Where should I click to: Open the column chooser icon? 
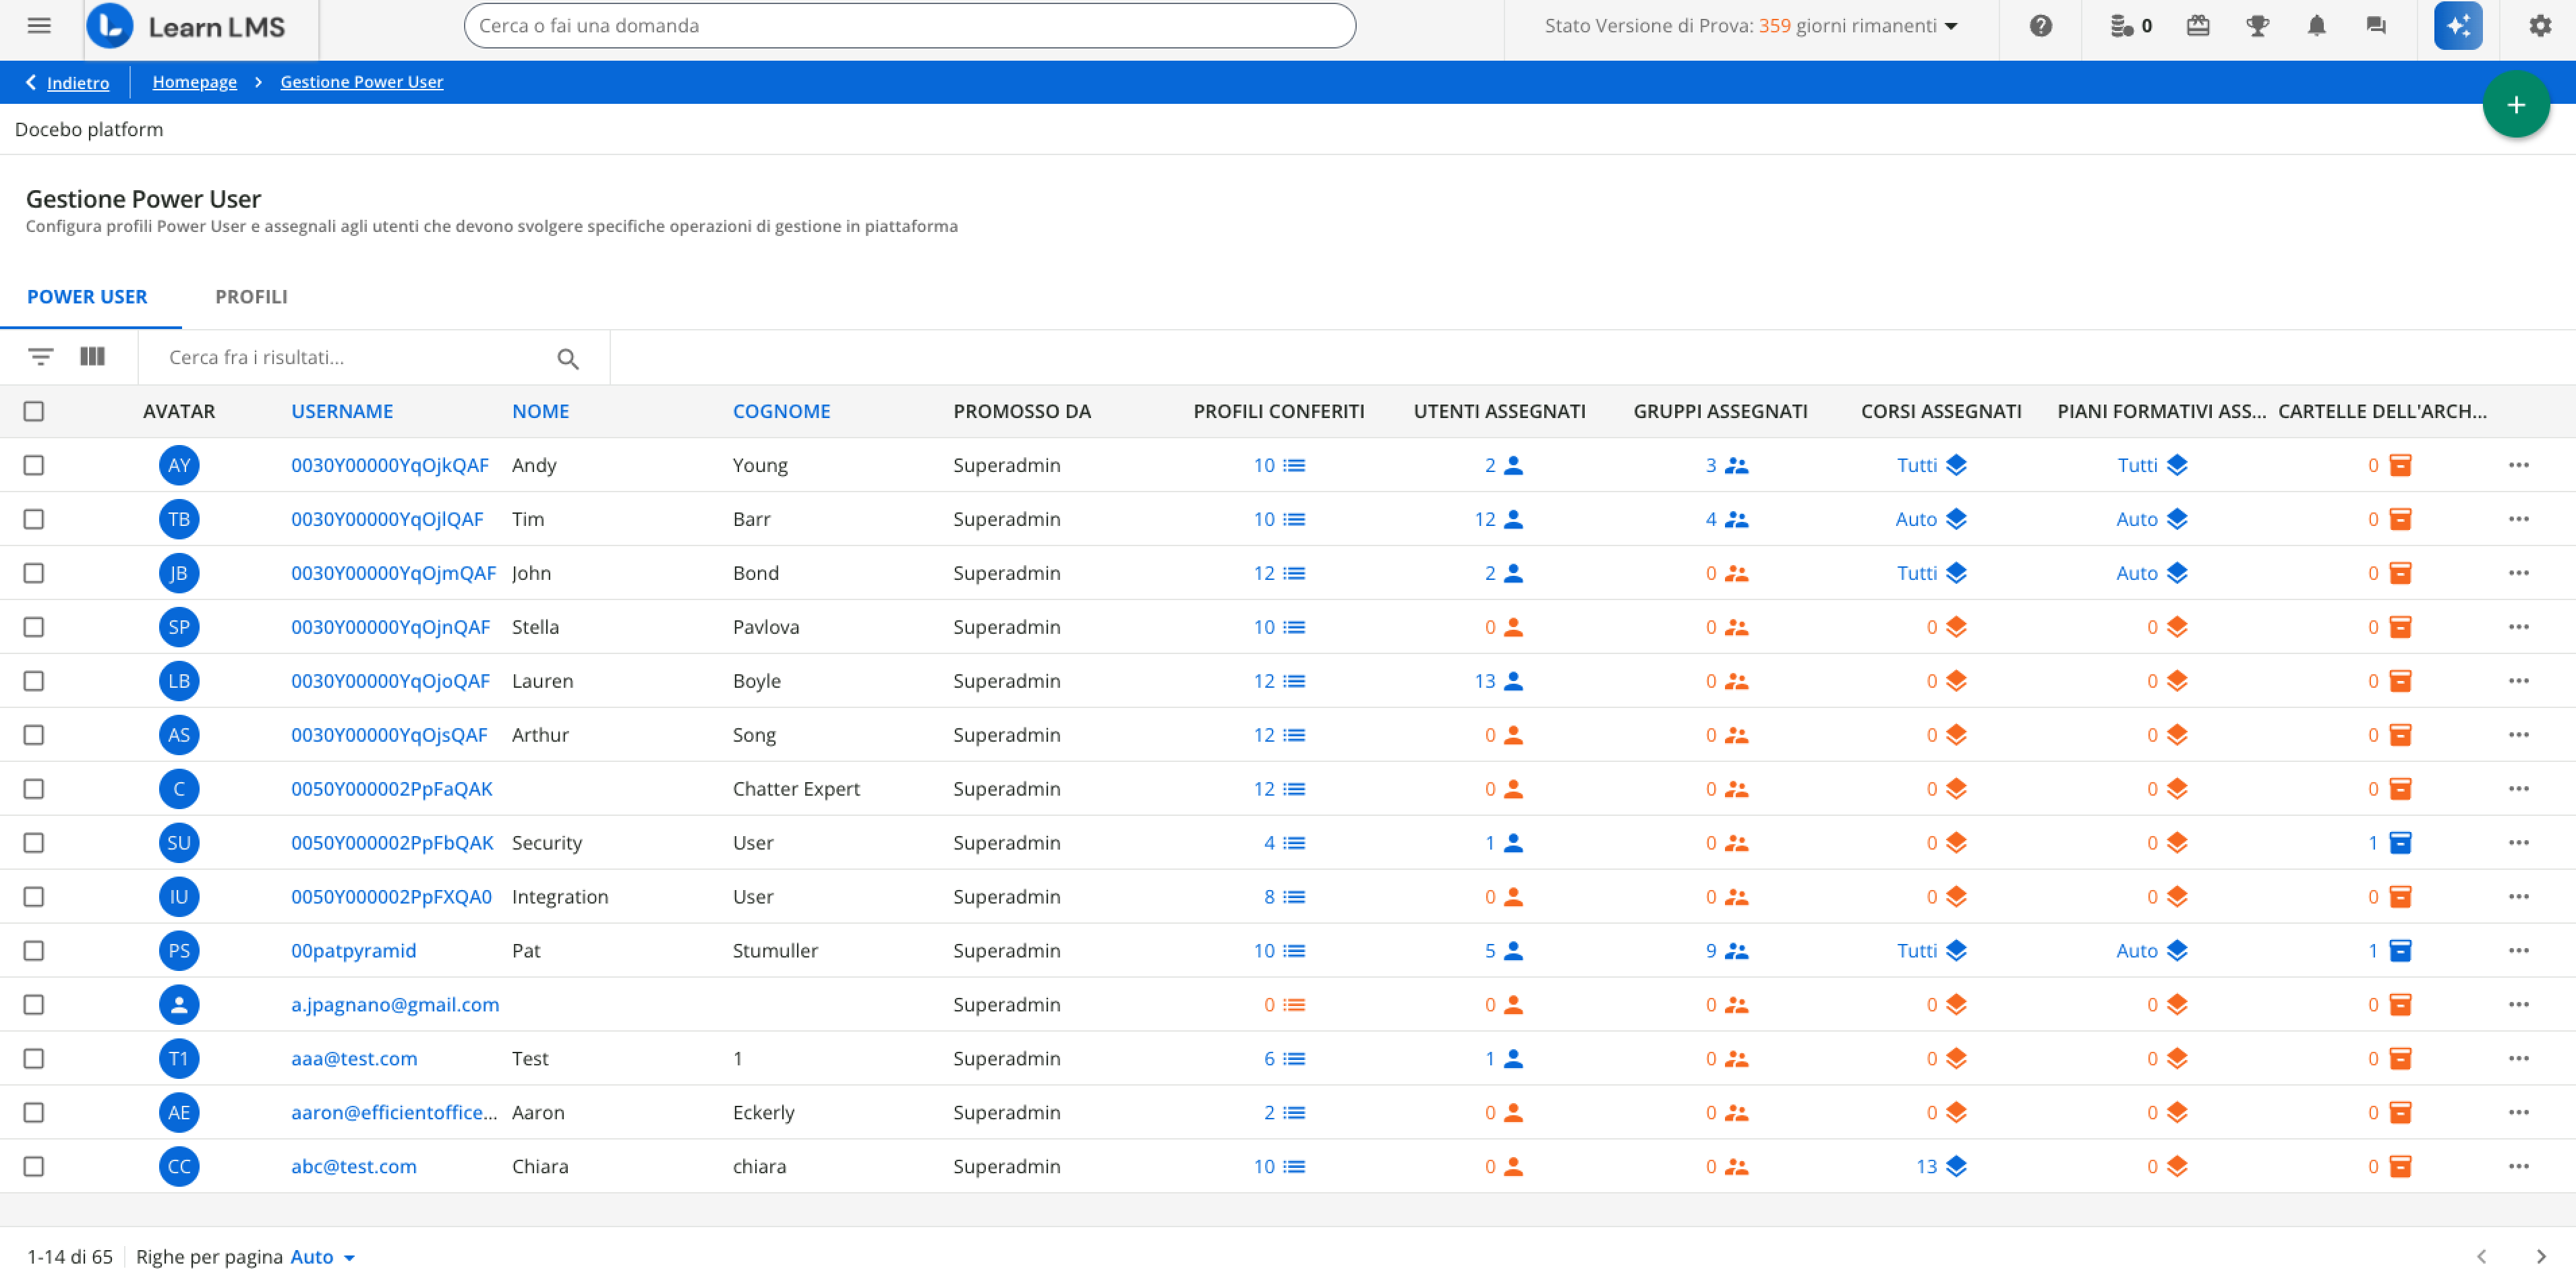point(92,357)
